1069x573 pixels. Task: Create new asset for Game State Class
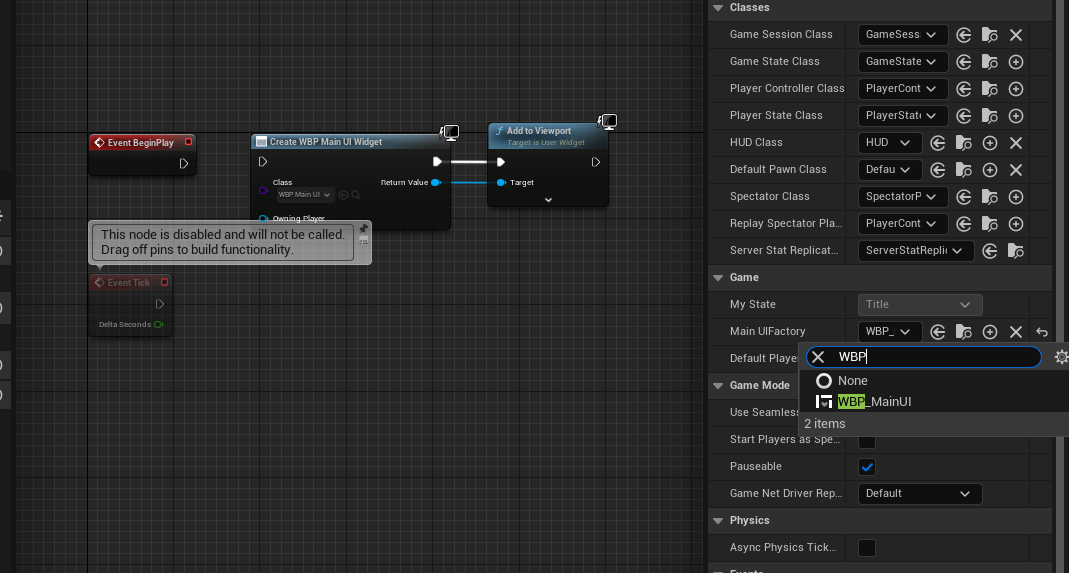point(1016,62)
